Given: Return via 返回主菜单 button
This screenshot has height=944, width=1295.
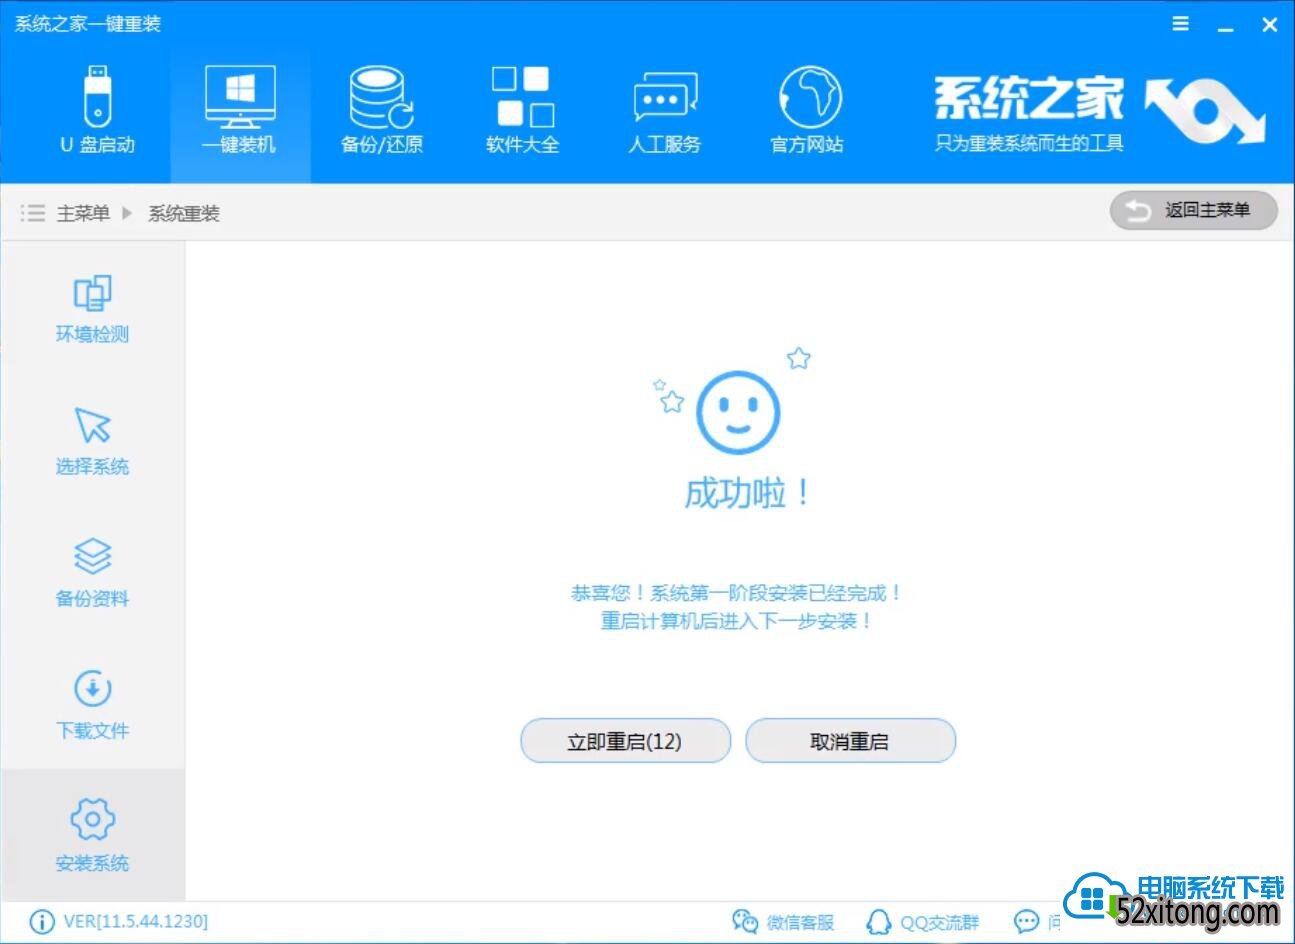Looking at the screenshot, I should 1193,210.
